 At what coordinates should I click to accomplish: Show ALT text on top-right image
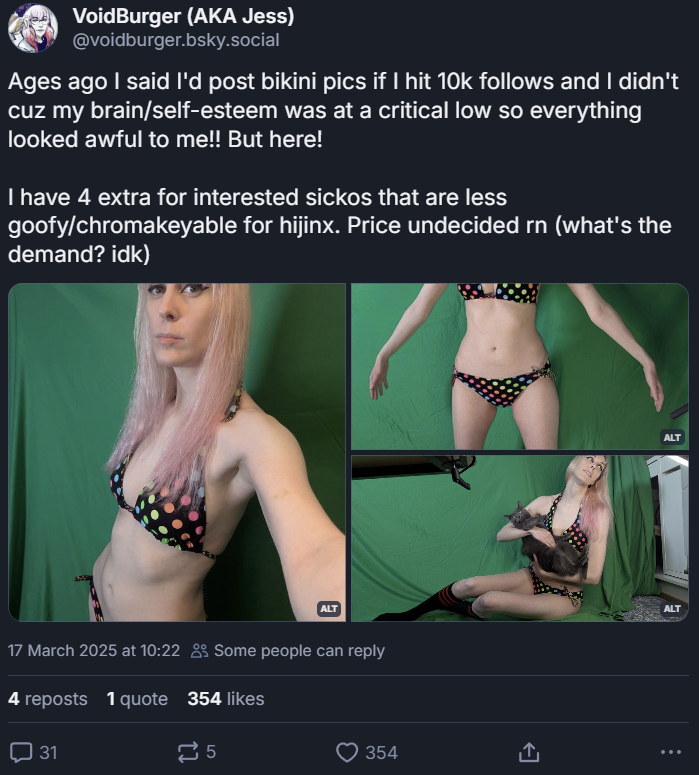(672, 437)
